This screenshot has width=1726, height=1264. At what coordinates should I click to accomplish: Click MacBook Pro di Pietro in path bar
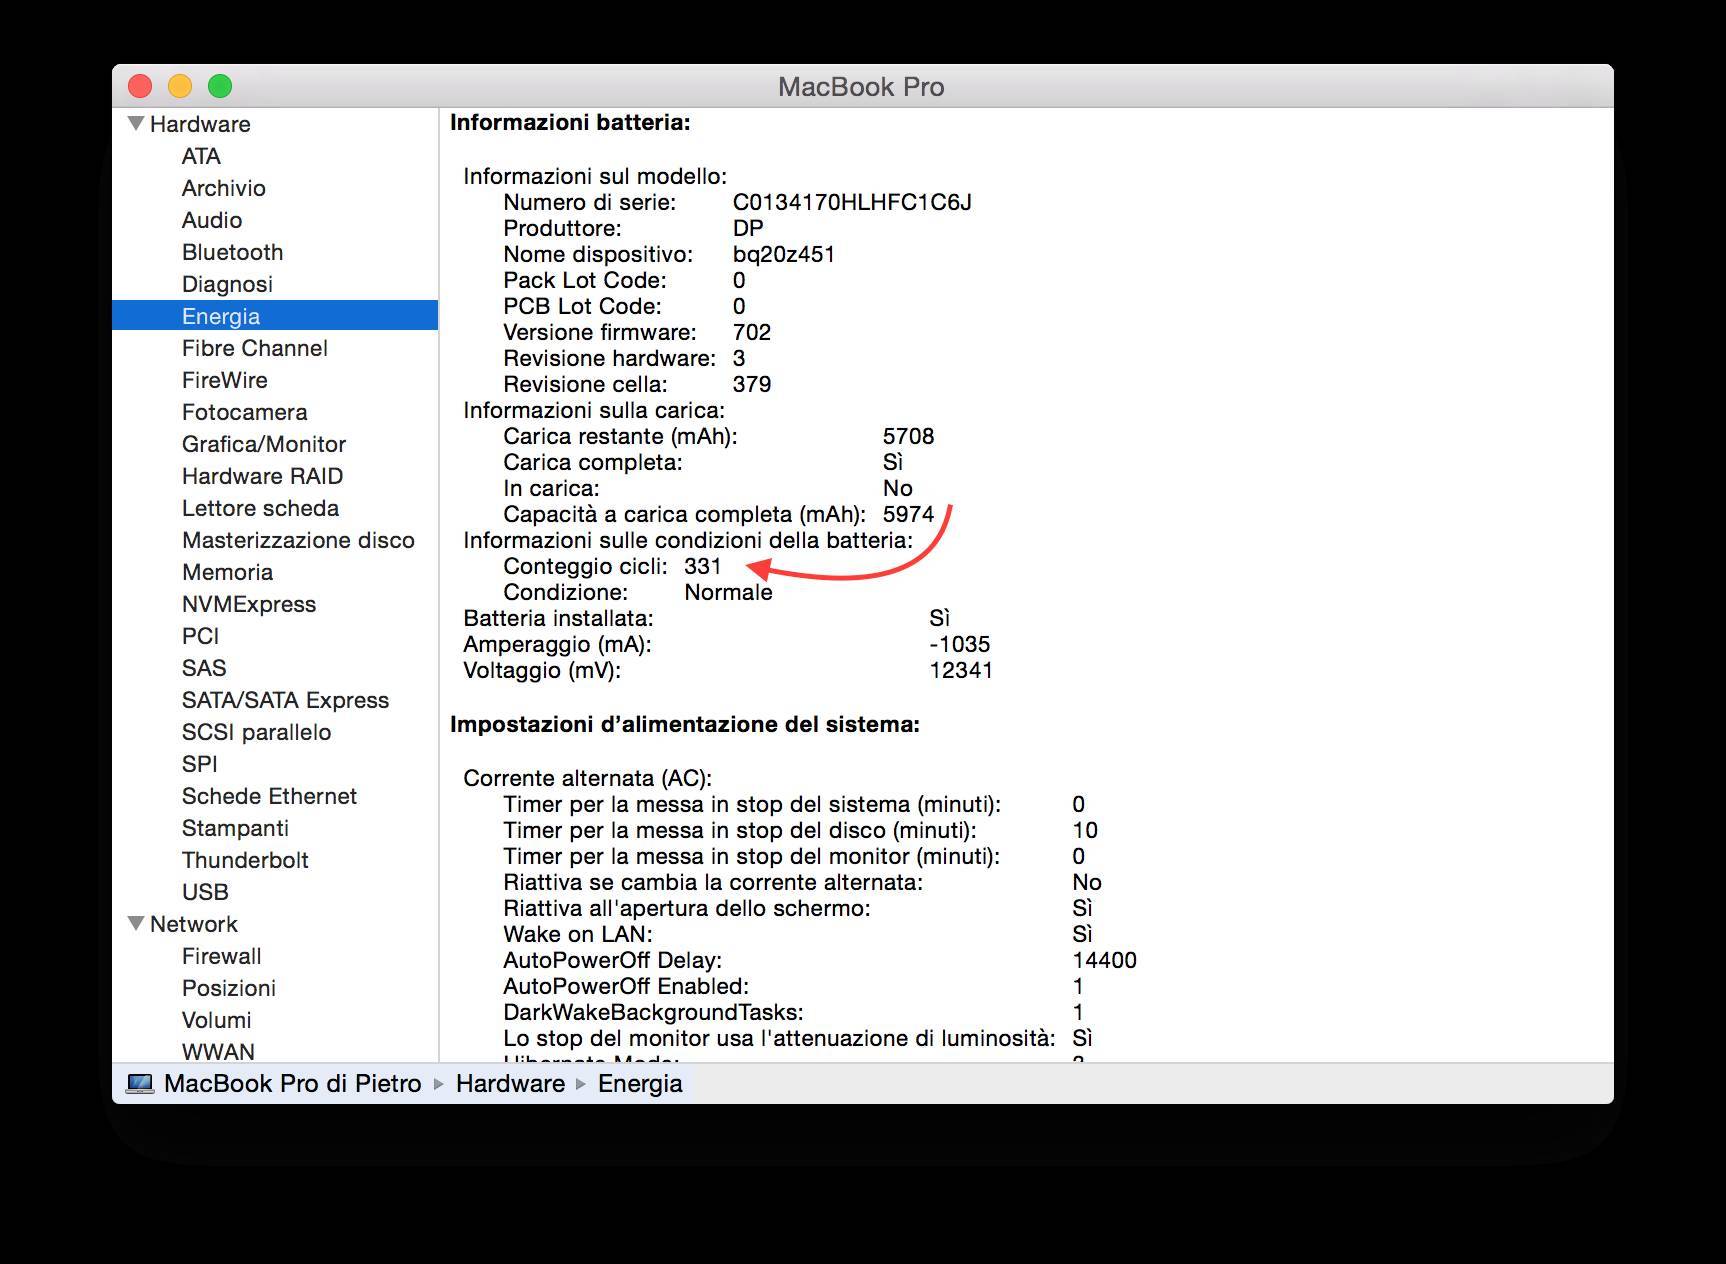pos(293,1084)
